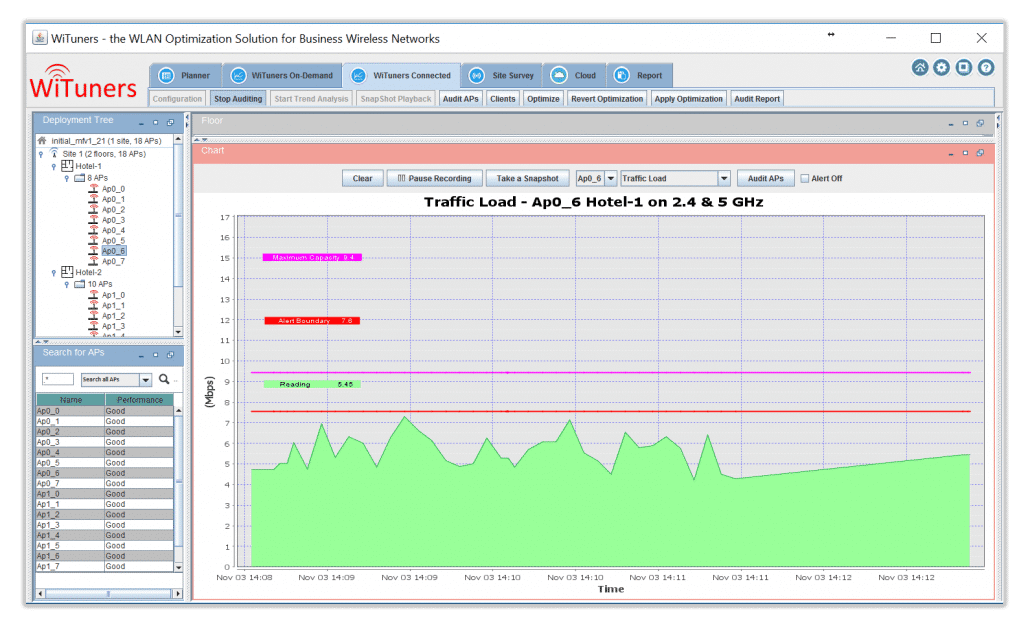Viewport: 1030px width, 628px height.
Task: Open settings gear icon
Action: 941,68
